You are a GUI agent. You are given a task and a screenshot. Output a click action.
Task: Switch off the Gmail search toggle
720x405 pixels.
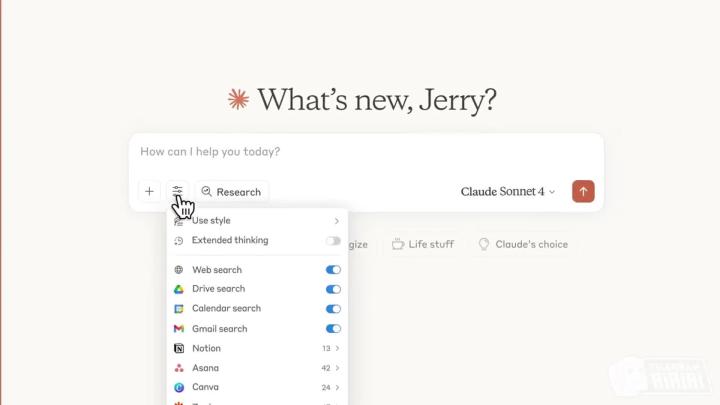[x=333, y=329]
